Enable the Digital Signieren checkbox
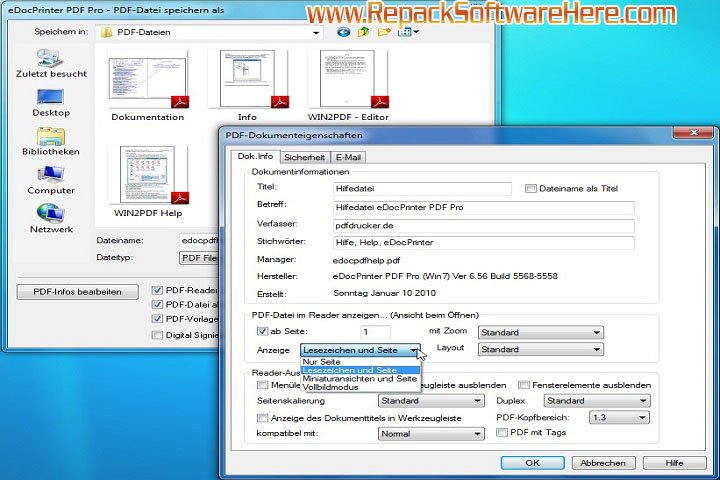Screen dimensions: 720x480 point(158,335)
